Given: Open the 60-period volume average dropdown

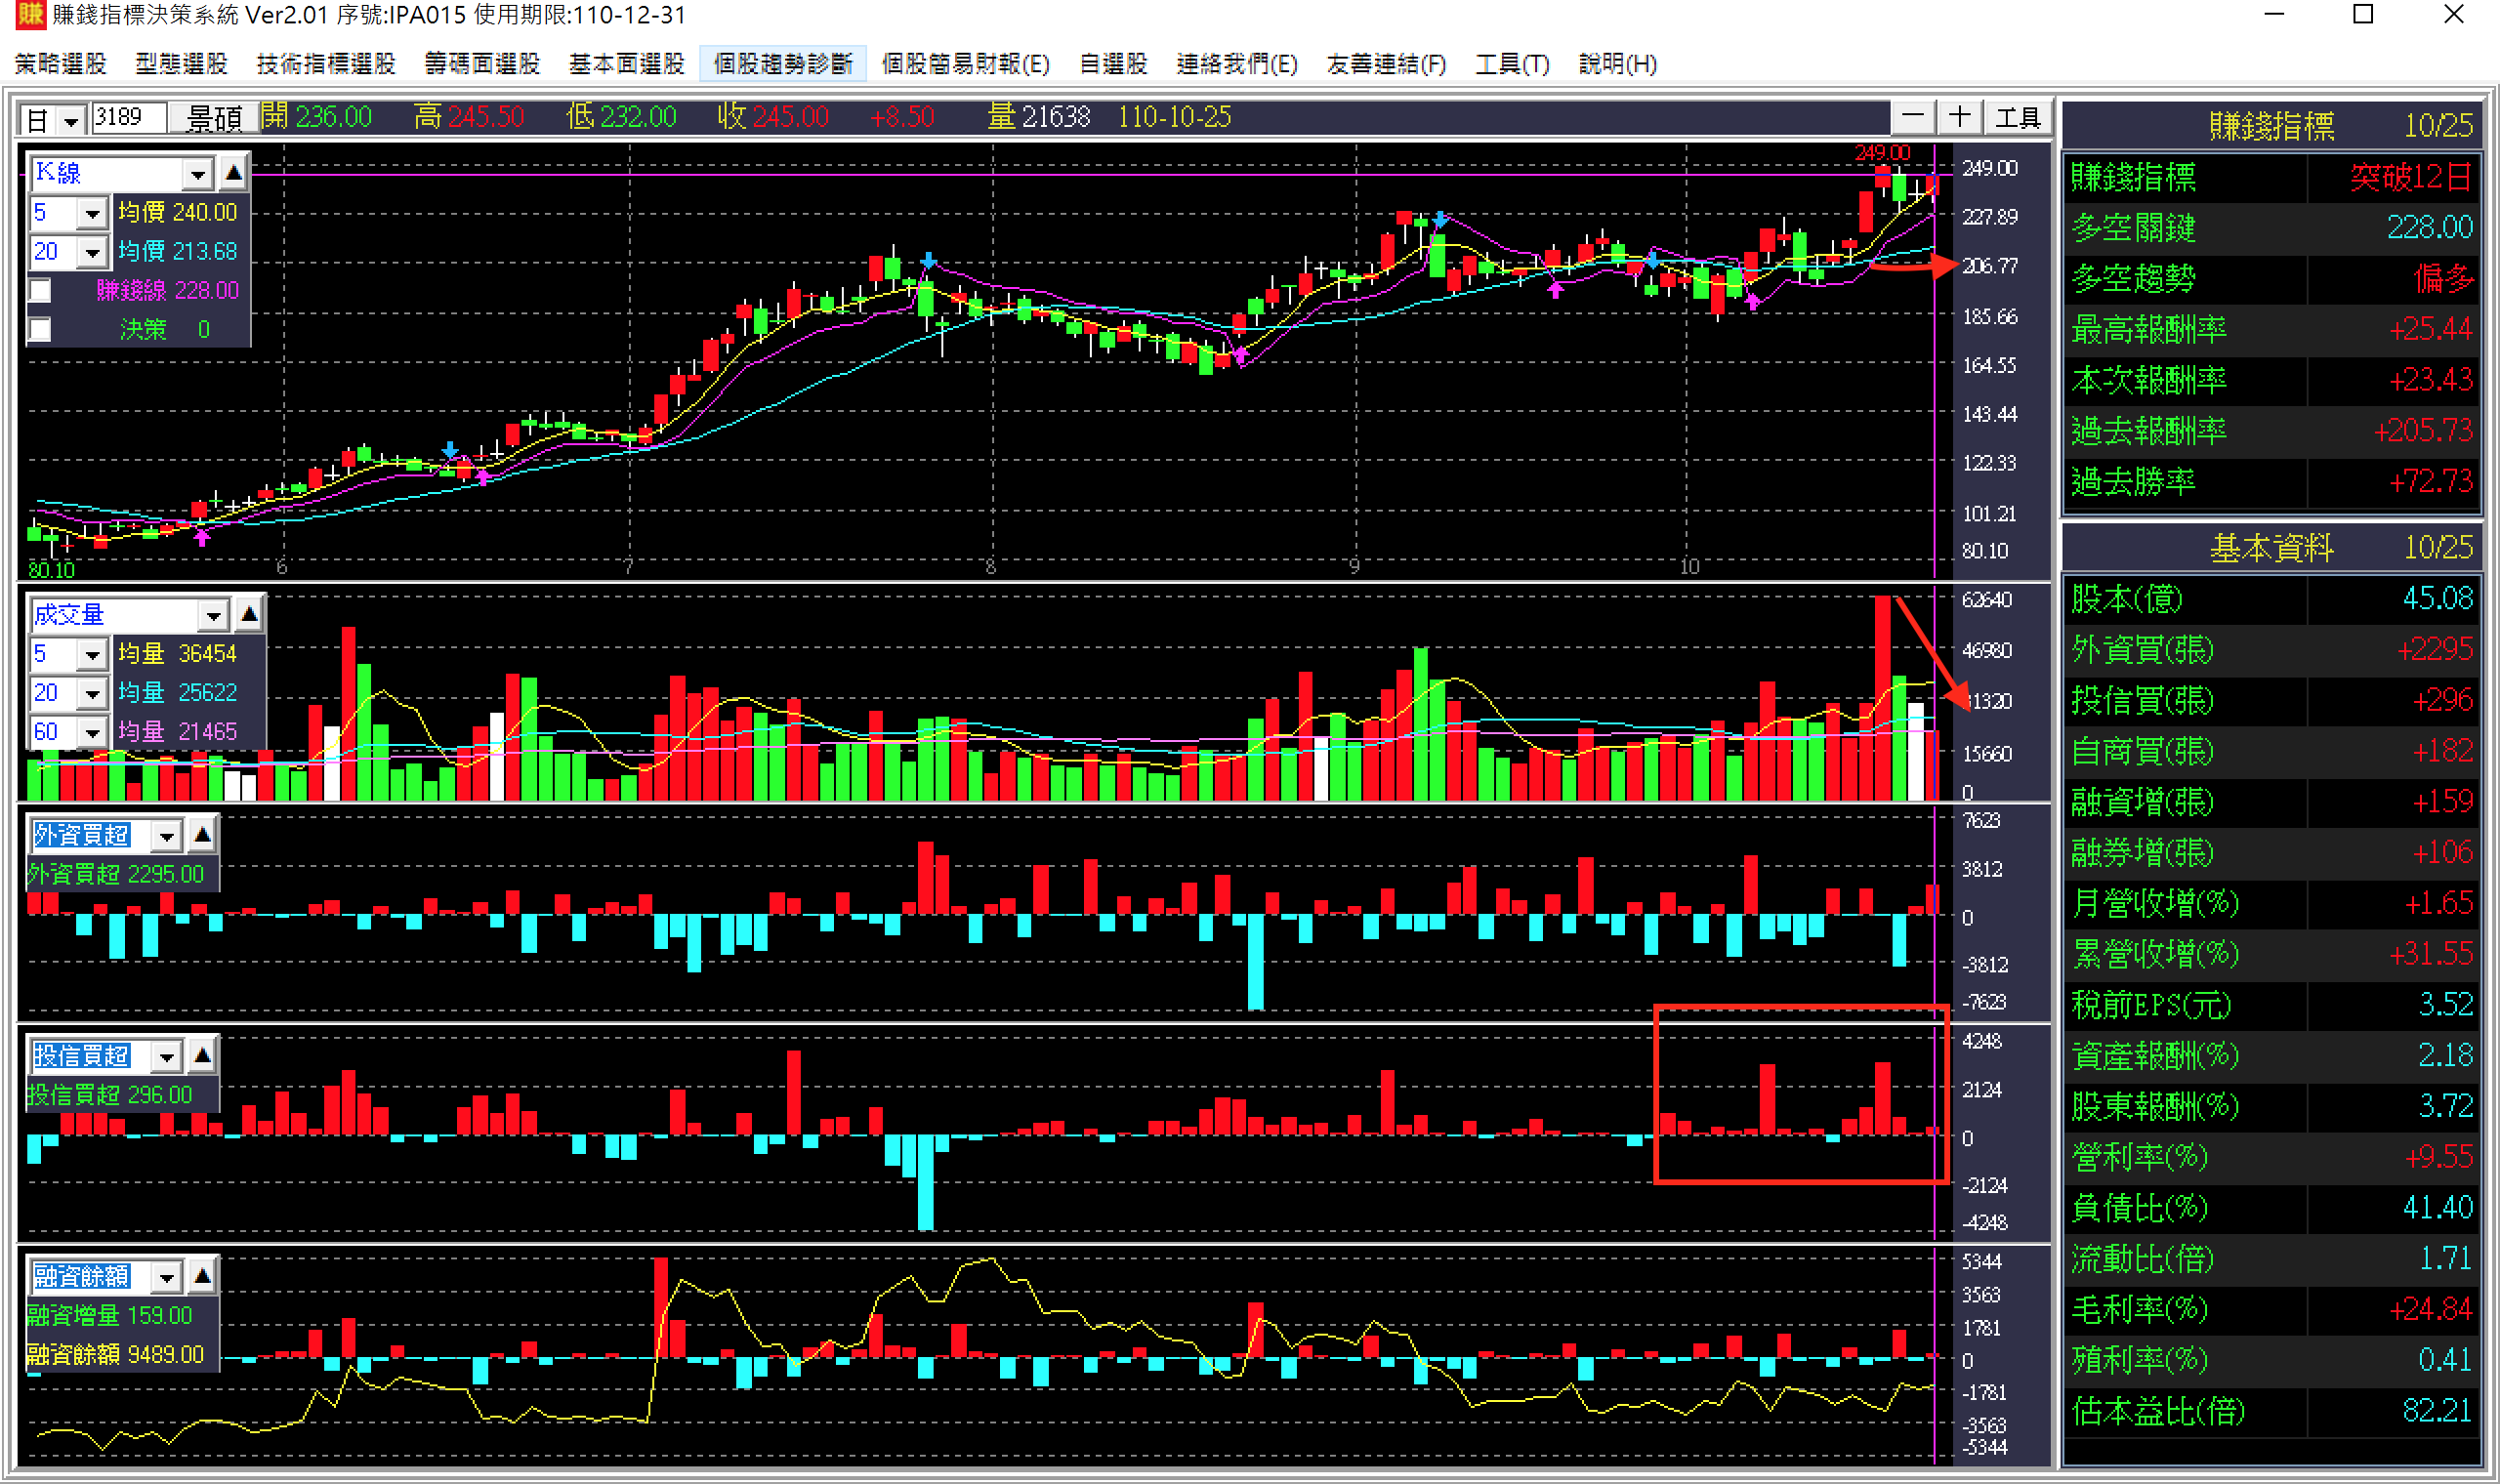Looking at the screenshot, I should 92,732.
